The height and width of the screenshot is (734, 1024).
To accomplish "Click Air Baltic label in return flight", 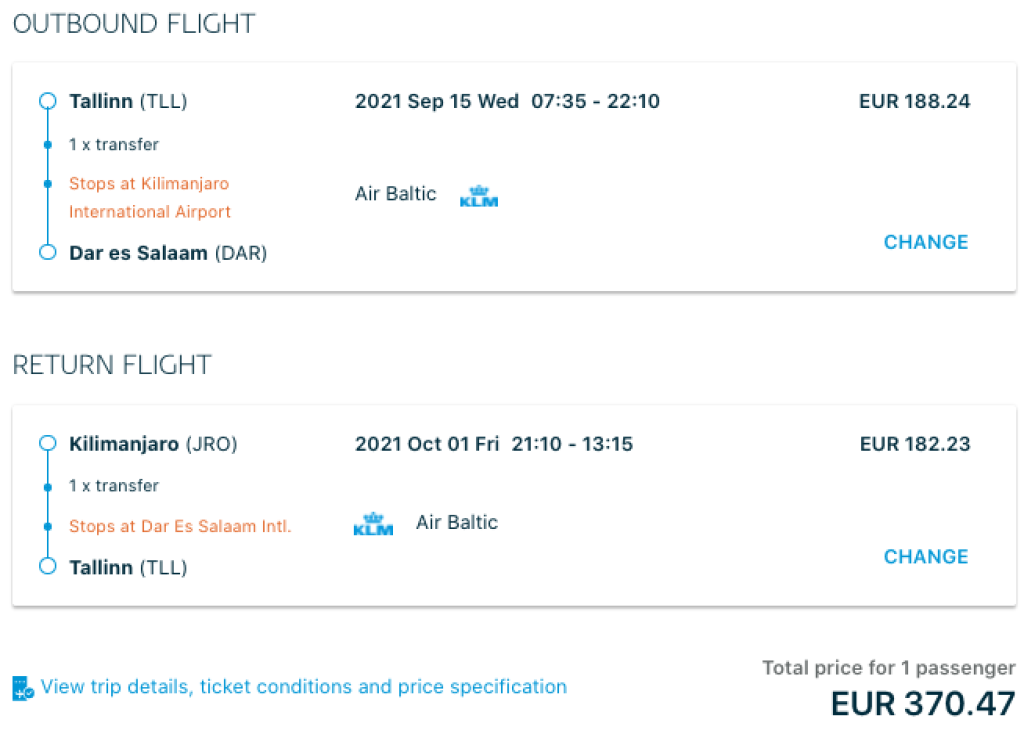I will pos(457,522).
